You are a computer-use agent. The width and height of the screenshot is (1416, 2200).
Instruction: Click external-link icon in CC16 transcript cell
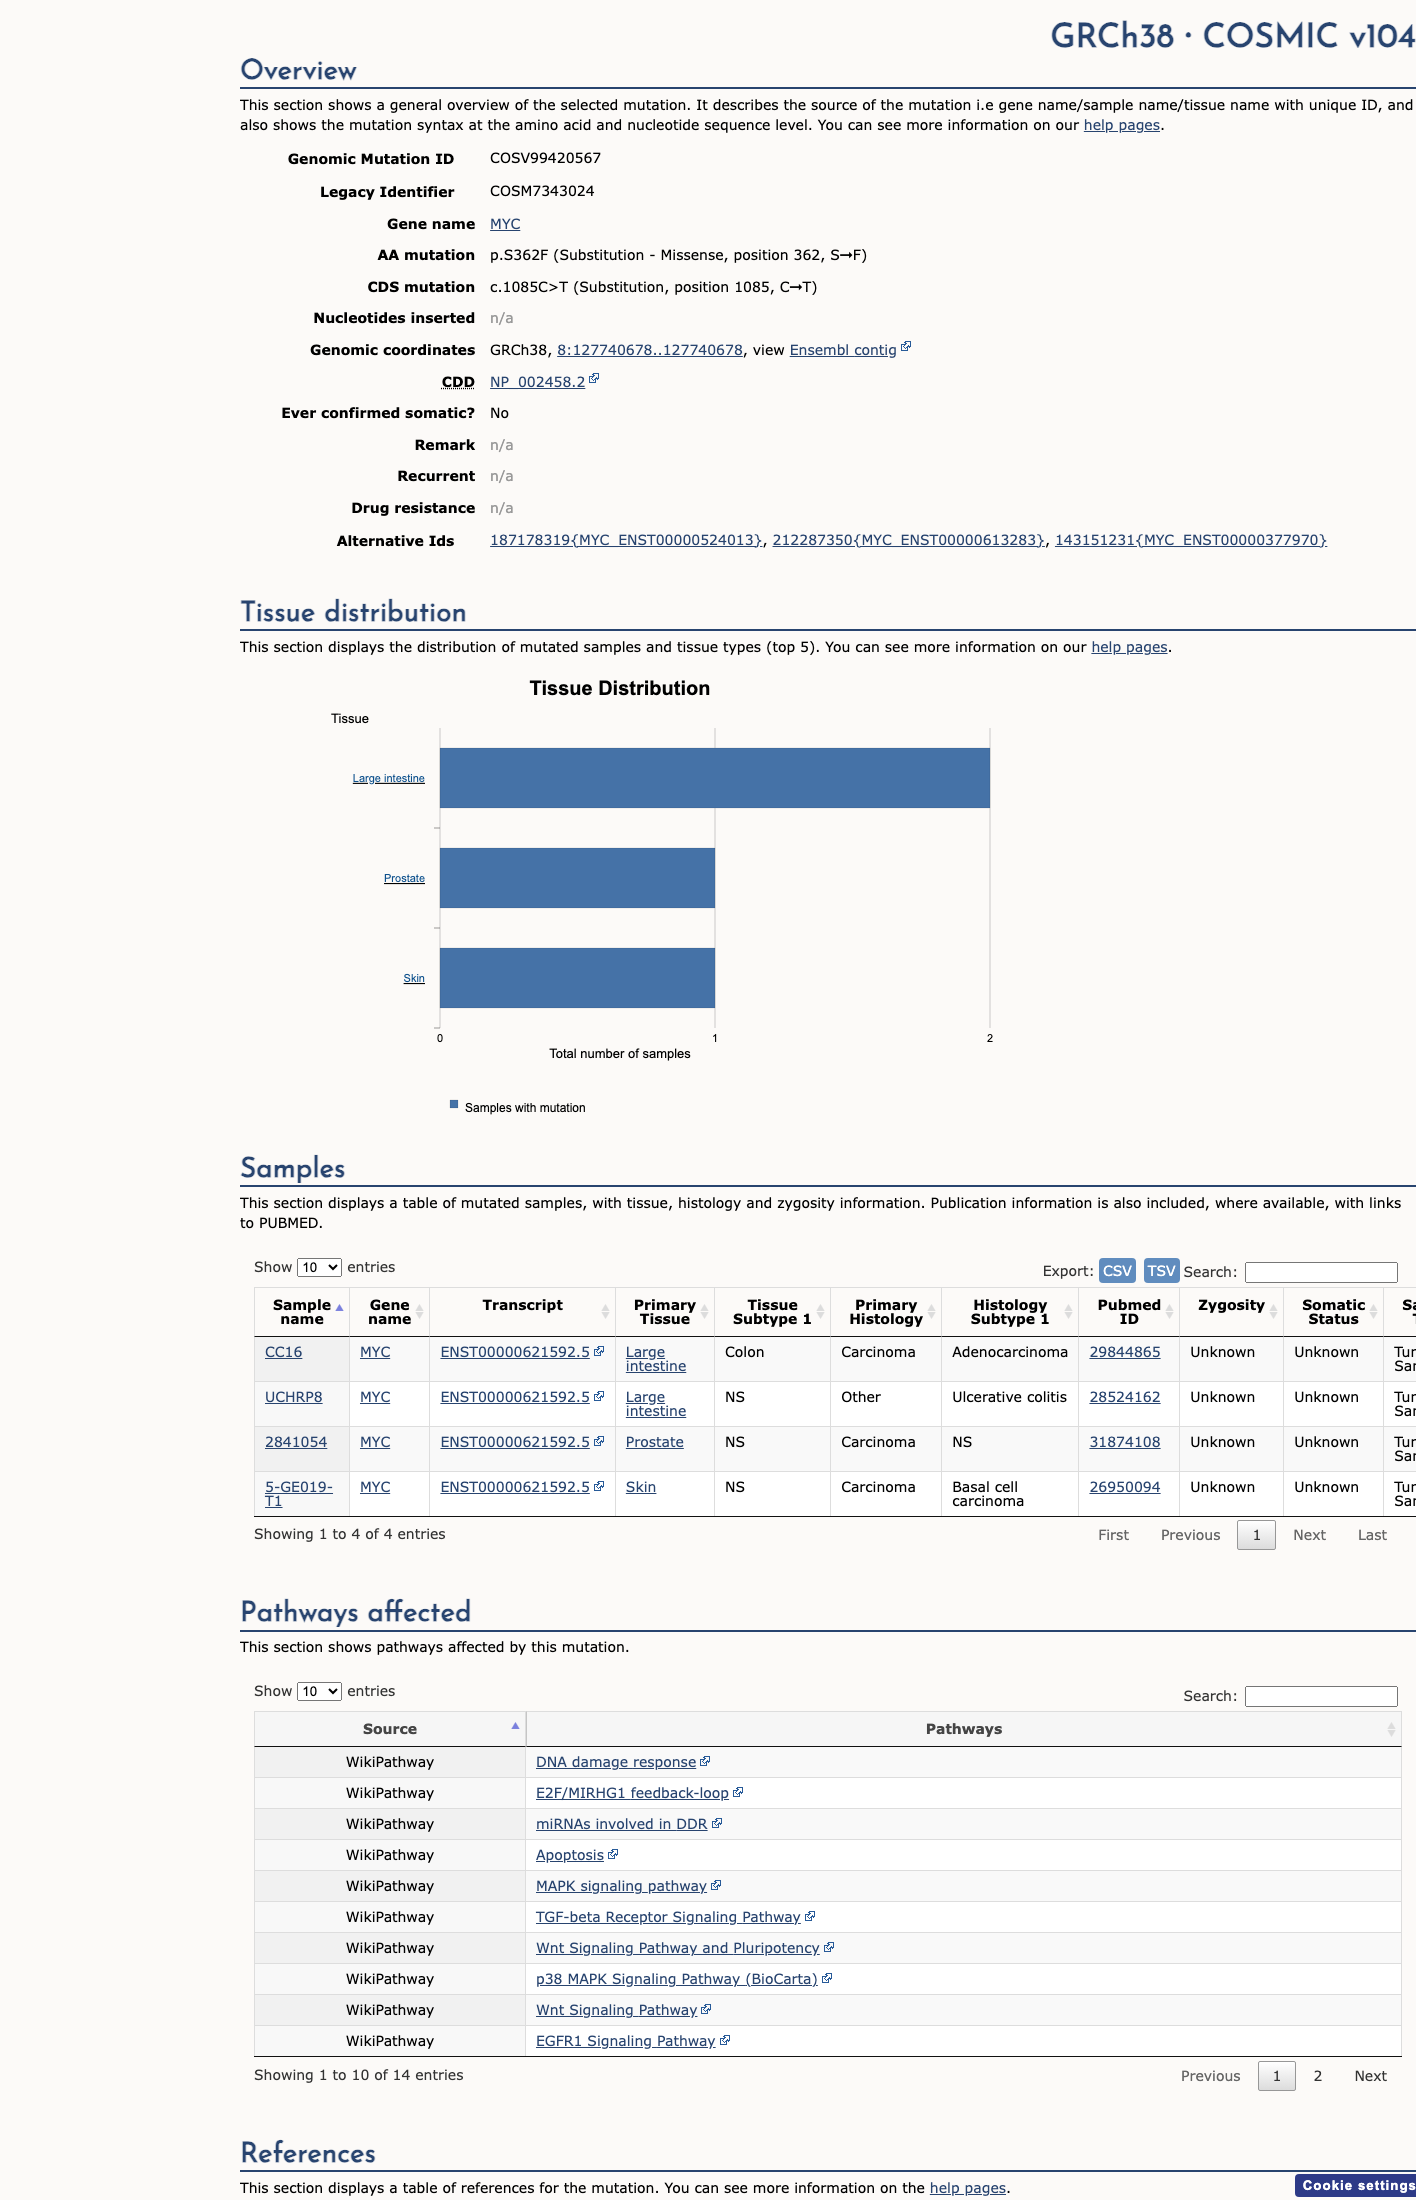click(599, 1350)
